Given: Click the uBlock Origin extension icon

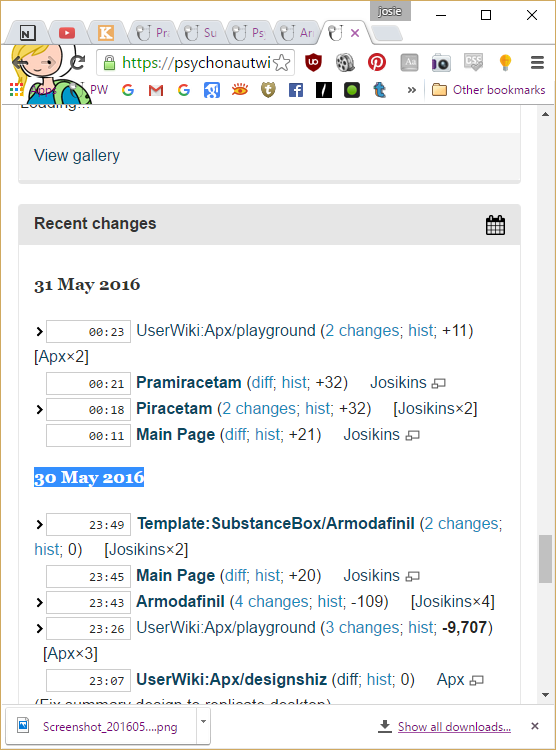Looking at the screenshot, I should tap(313, 62).
